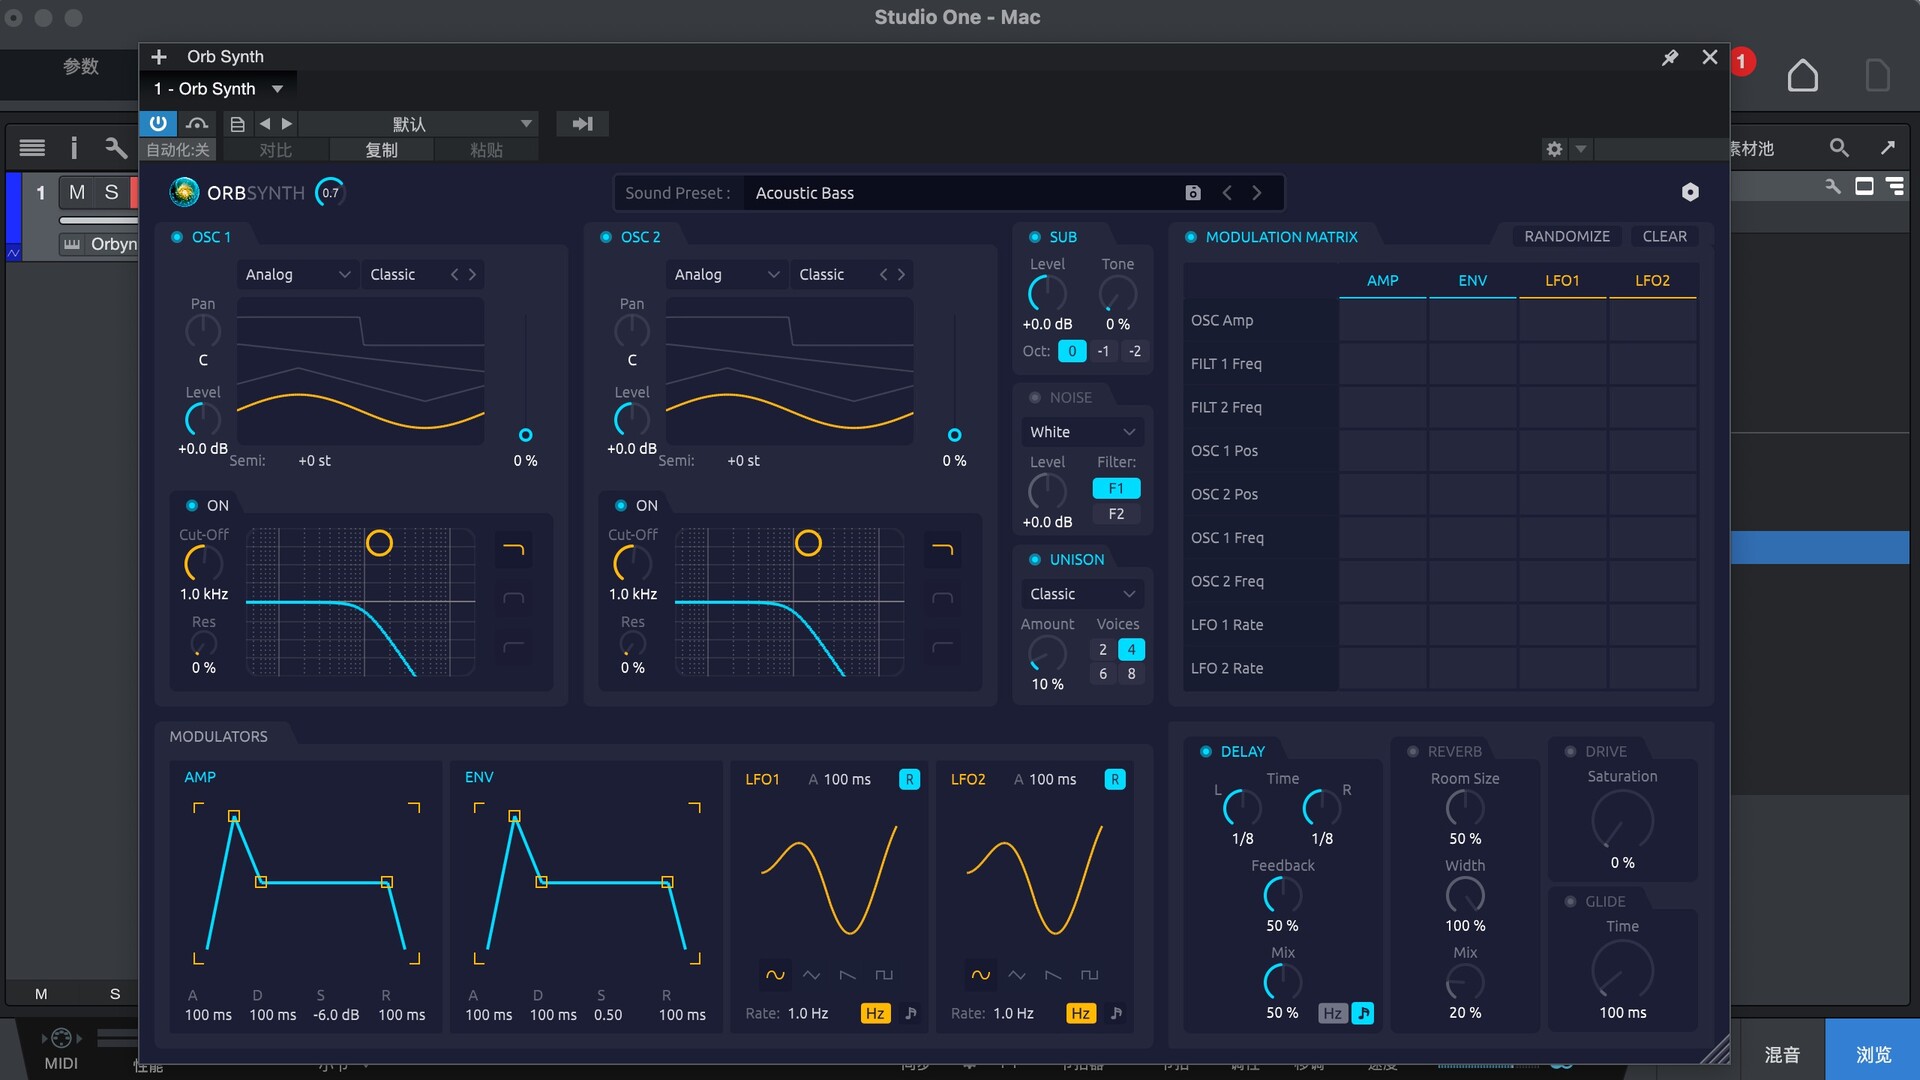
Task: Switch to the 混音 tab
Action: tap(1781, 1054)
